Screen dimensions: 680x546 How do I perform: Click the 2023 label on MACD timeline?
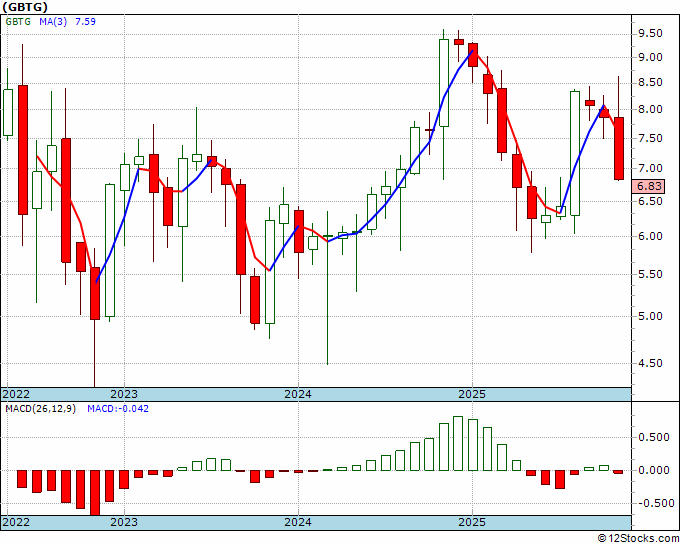coord(124,522)
